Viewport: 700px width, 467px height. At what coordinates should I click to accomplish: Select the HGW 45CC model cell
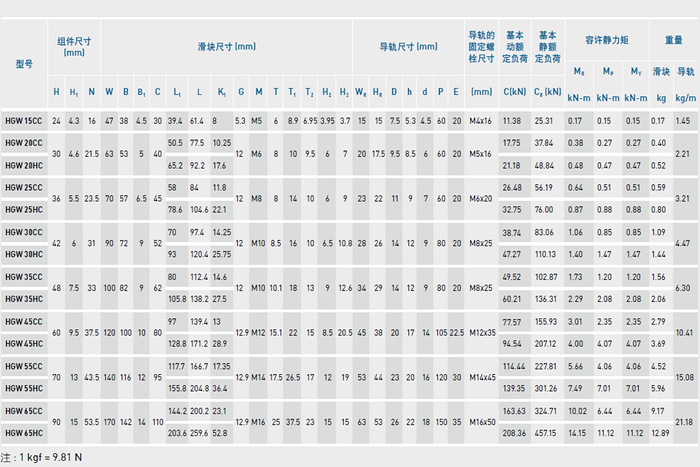point(24,321)
